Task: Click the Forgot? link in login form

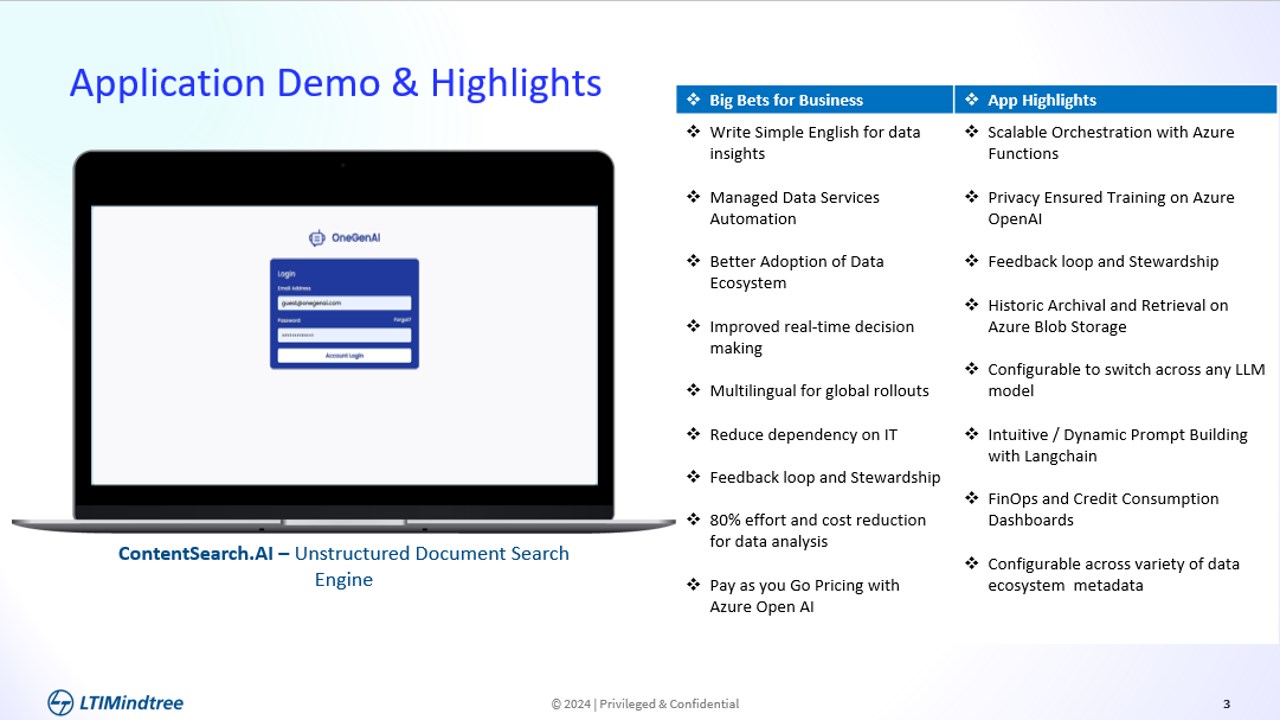Action: [402, 320]
